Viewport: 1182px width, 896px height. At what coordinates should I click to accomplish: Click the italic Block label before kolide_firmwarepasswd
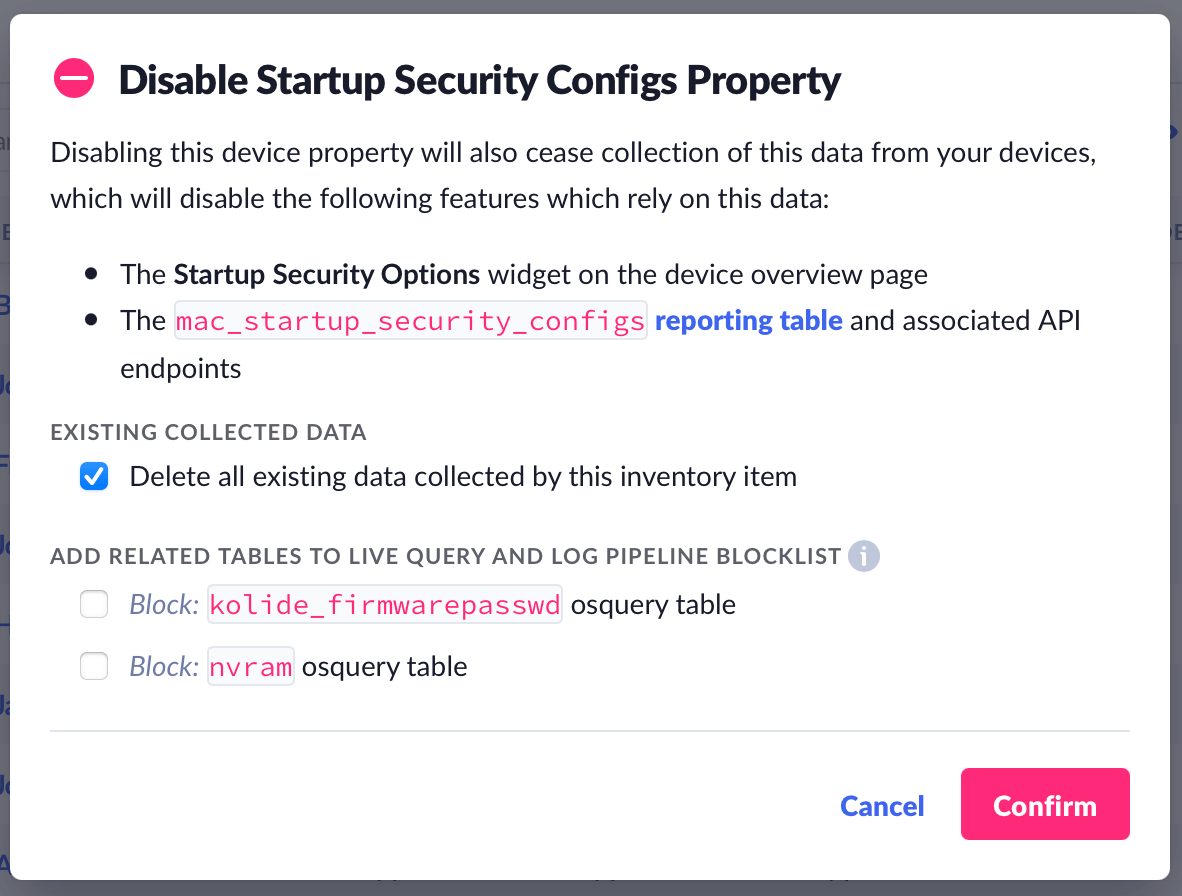[x=164, y=605]
